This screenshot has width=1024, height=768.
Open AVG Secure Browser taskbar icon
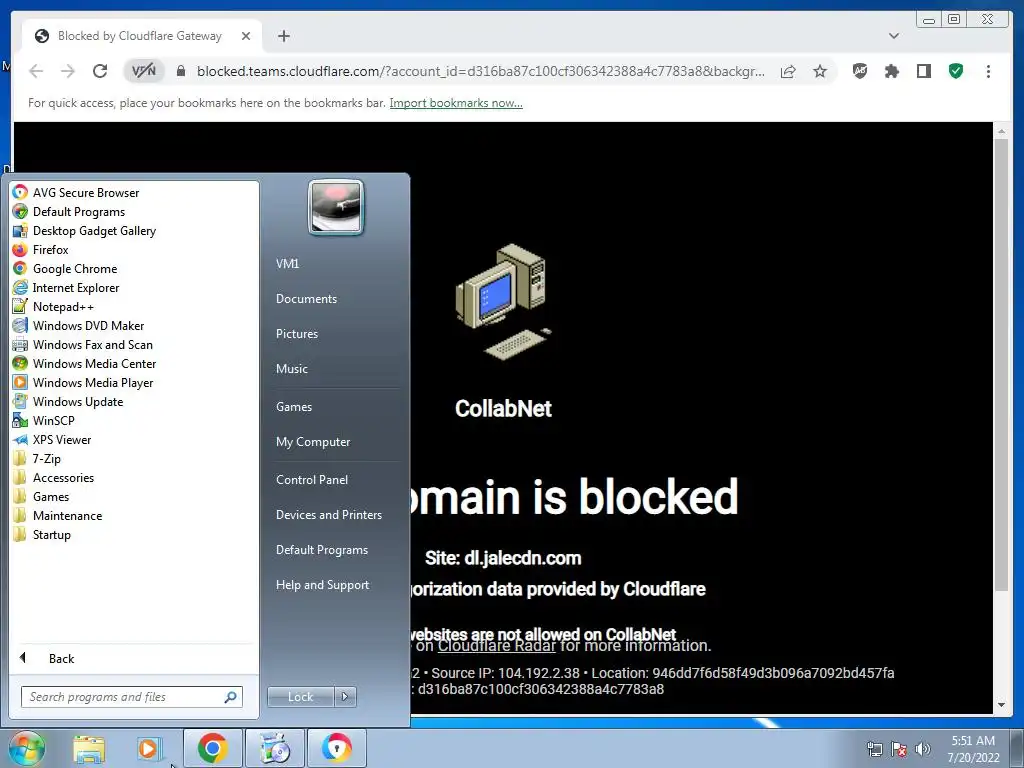[336, 748]
